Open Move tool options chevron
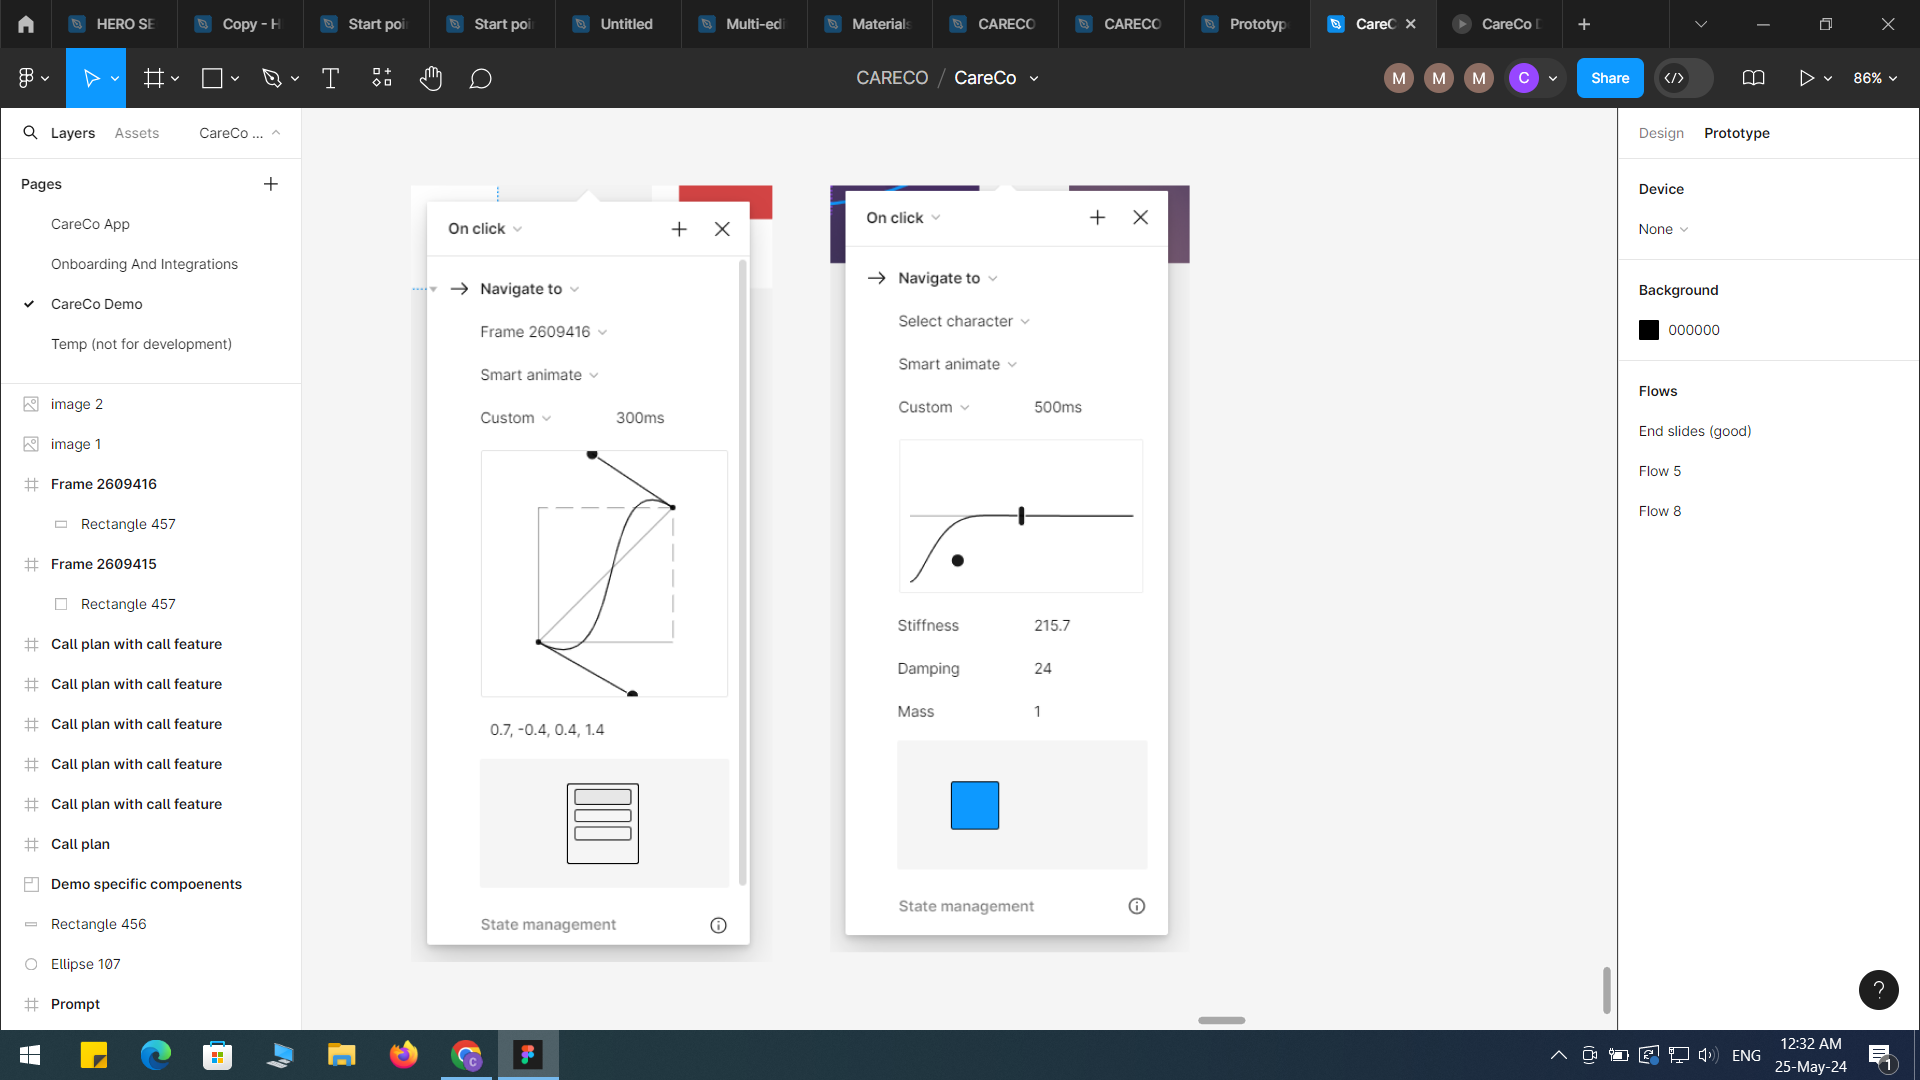 [115, 78]
